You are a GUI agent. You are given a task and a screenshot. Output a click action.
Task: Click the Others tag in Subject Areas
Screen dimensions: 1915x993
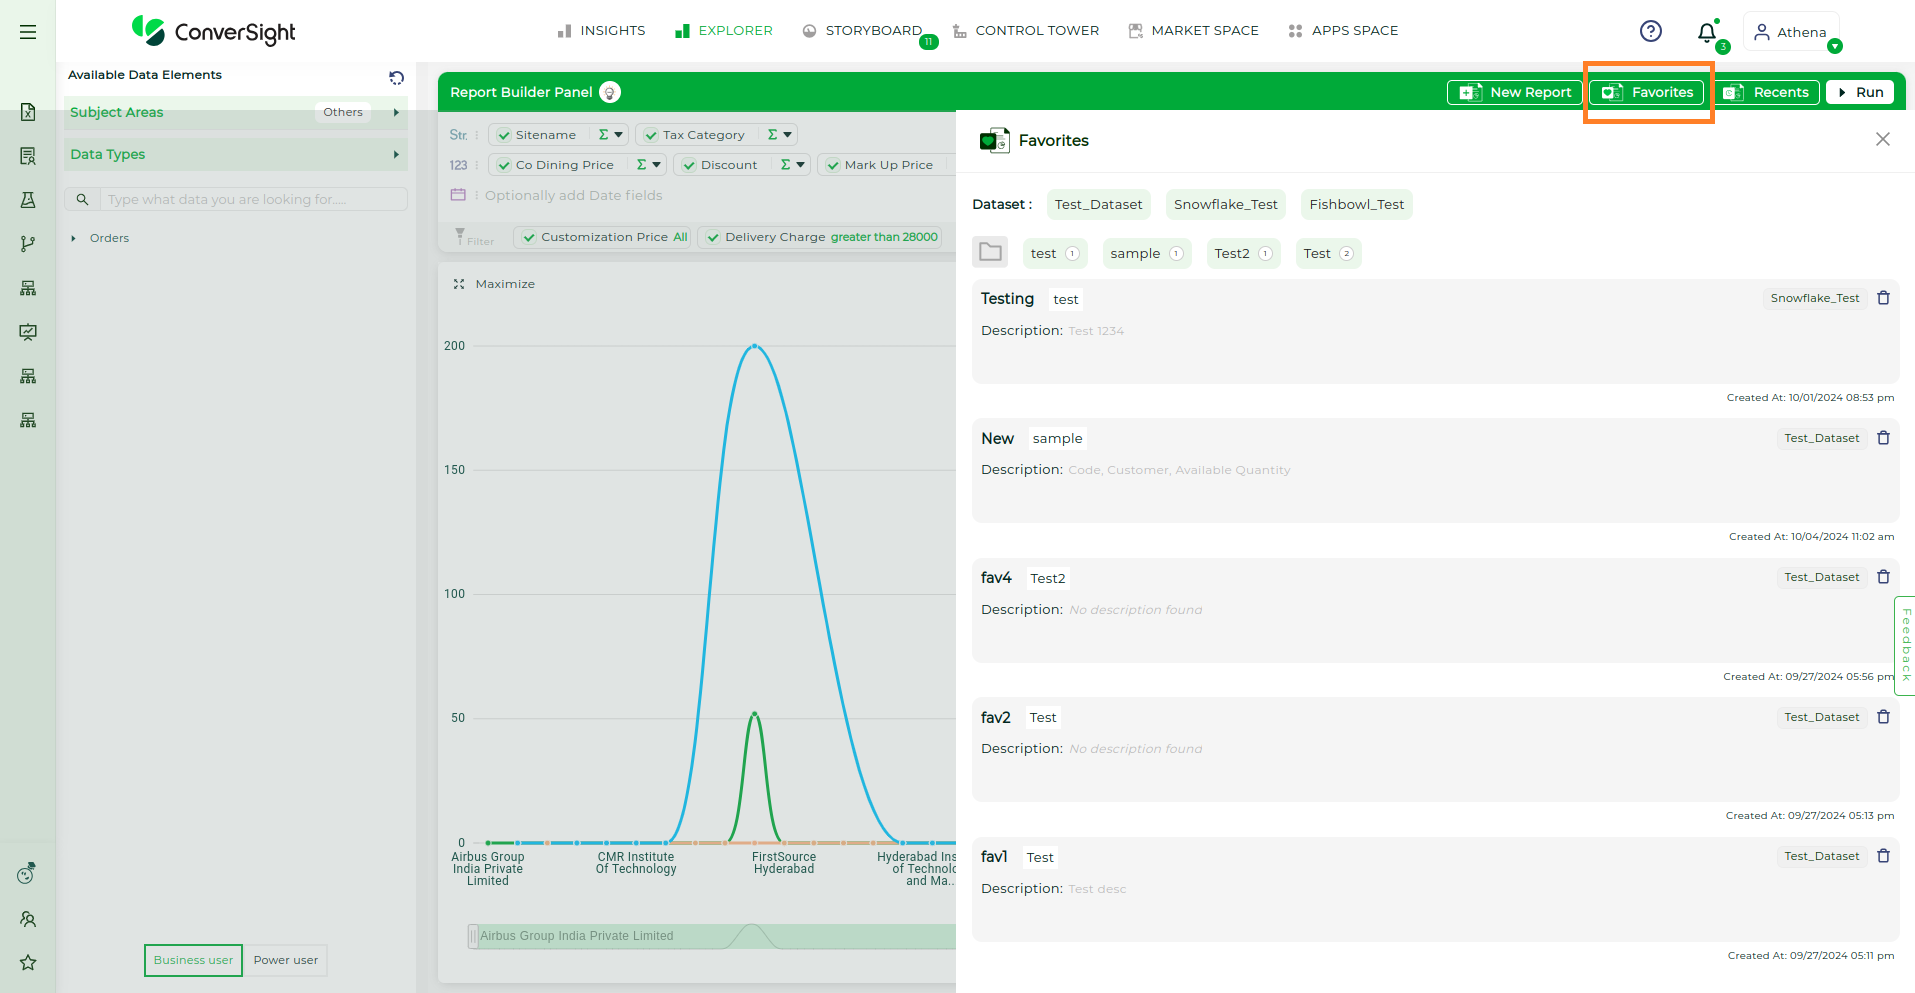[343, 112]
